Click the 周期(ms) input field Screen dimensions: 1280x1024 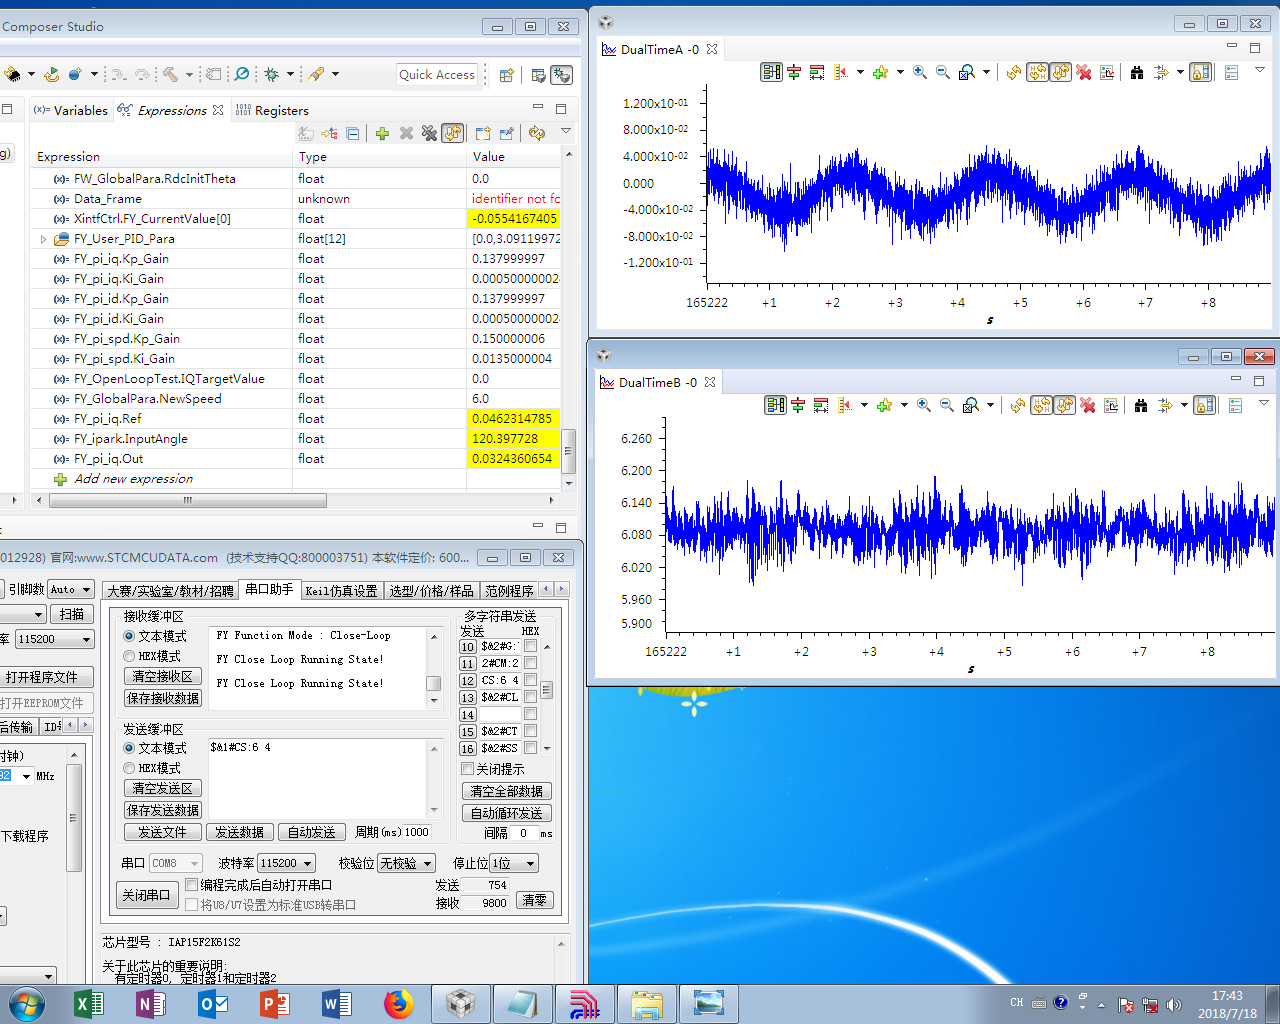[417, 832]
